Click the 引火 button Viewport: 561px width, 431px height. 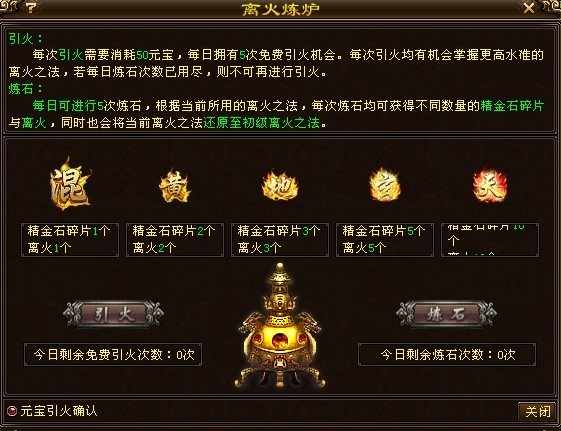point(113,314)
